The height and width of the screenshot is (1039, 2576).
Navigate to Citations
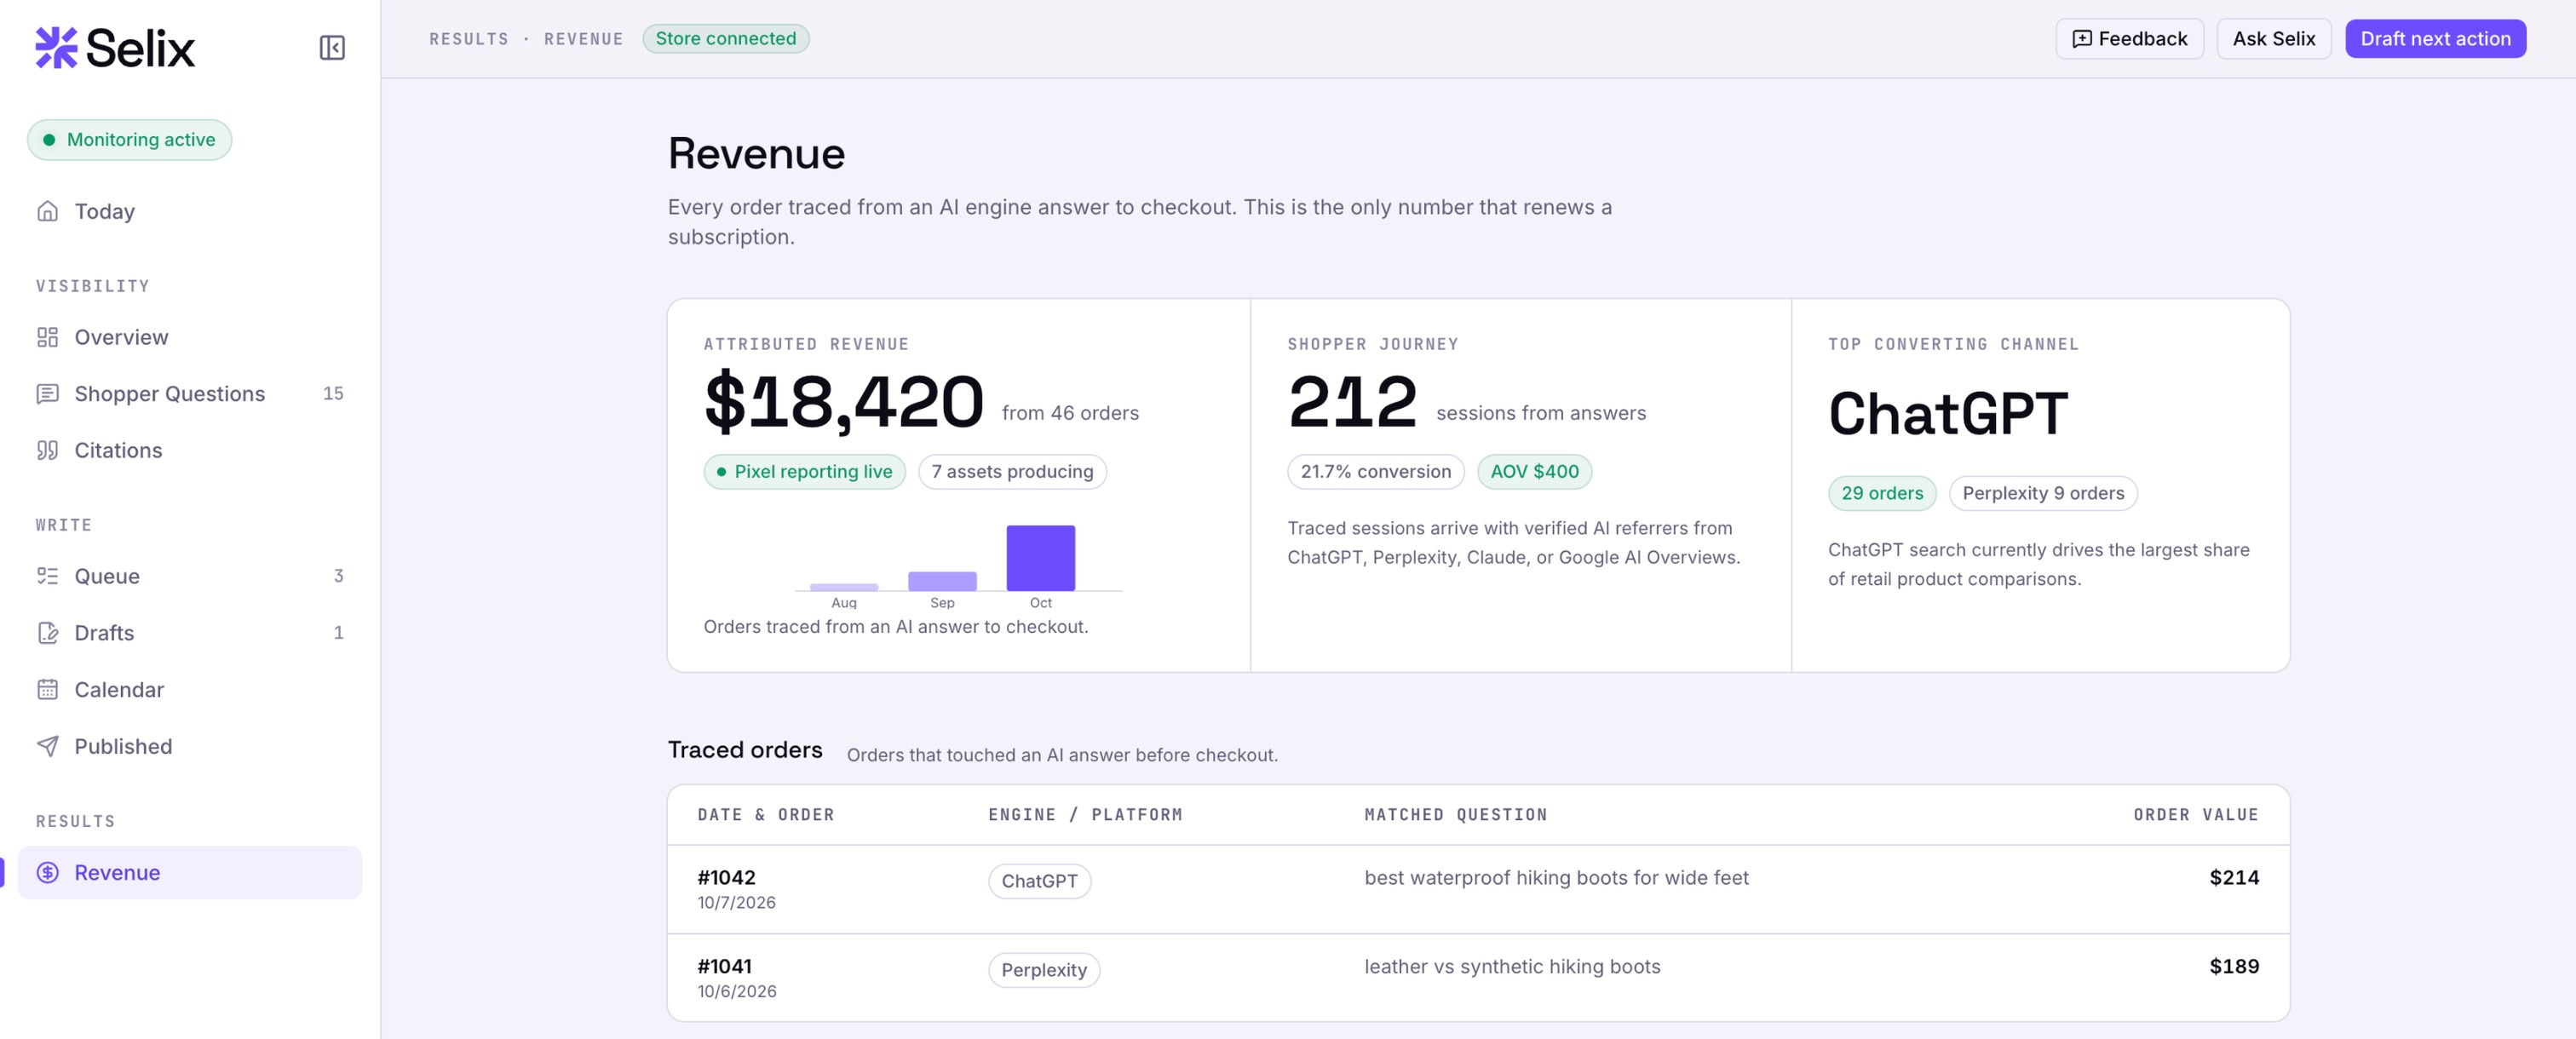click(x=118, y=450)
